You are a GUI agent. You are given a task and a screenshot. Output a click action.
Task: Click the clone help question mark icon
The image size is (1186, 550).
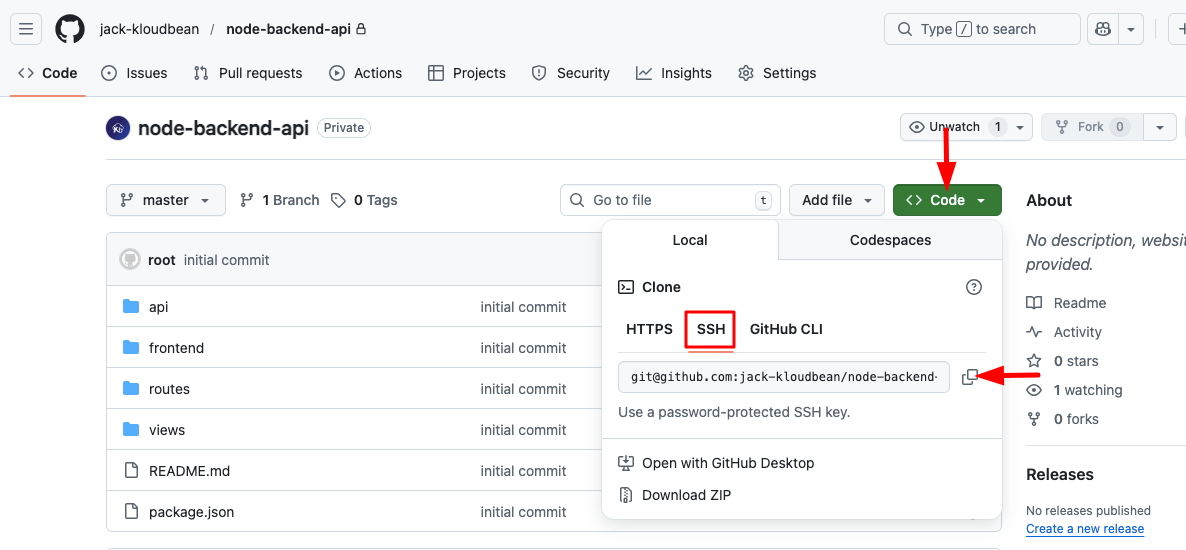click(x=974, y=287)
